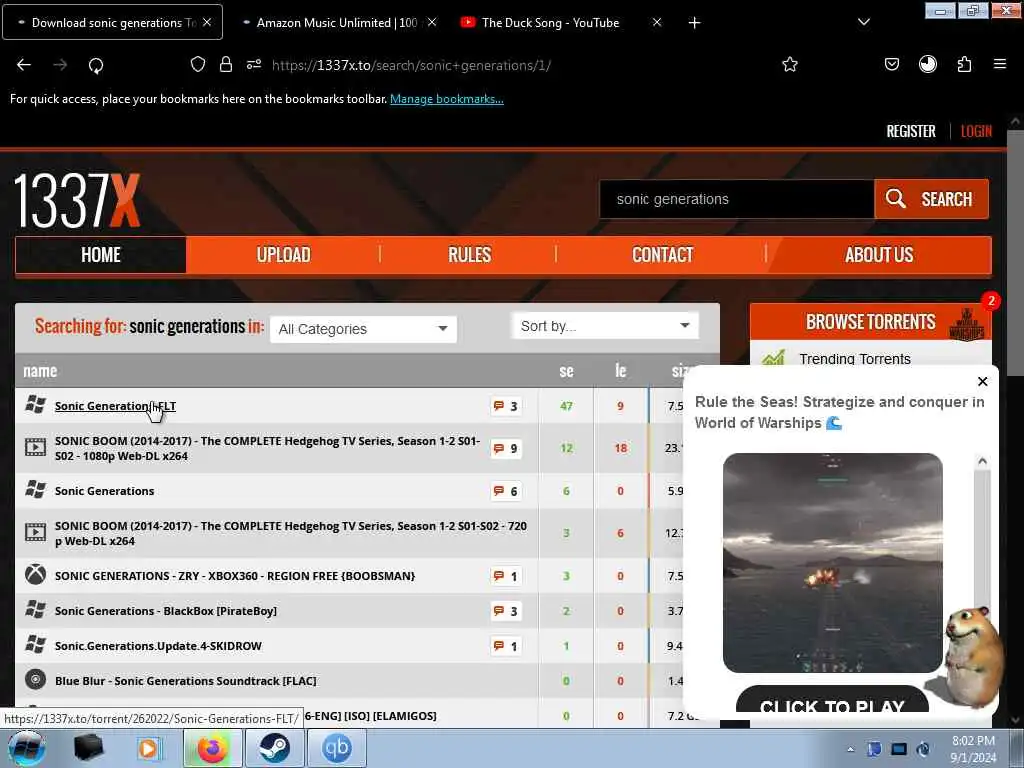Open a new tab with the plus icon

tap(694, 23)
